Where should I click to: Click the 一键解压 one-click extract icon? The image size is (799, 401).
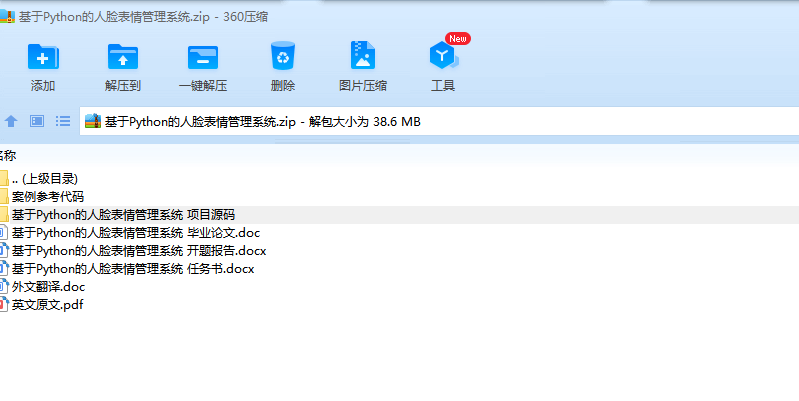coord(203,57)
